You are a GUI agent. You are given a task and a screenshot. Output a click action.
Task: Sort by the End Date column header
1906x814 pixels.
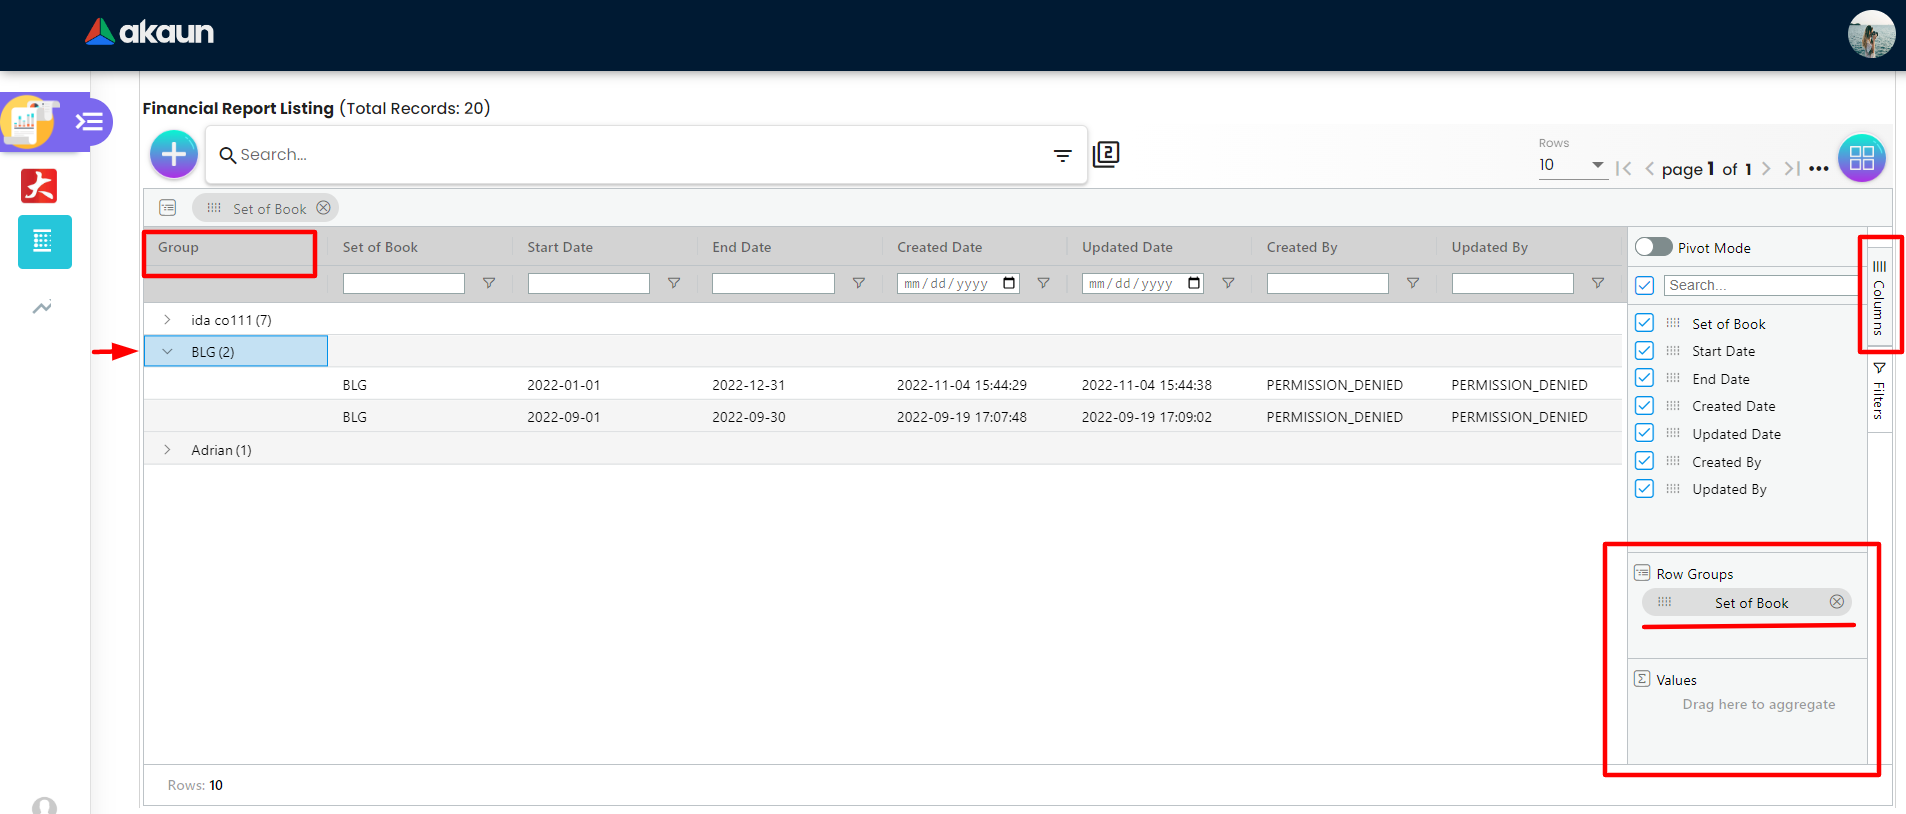point(741,247)
